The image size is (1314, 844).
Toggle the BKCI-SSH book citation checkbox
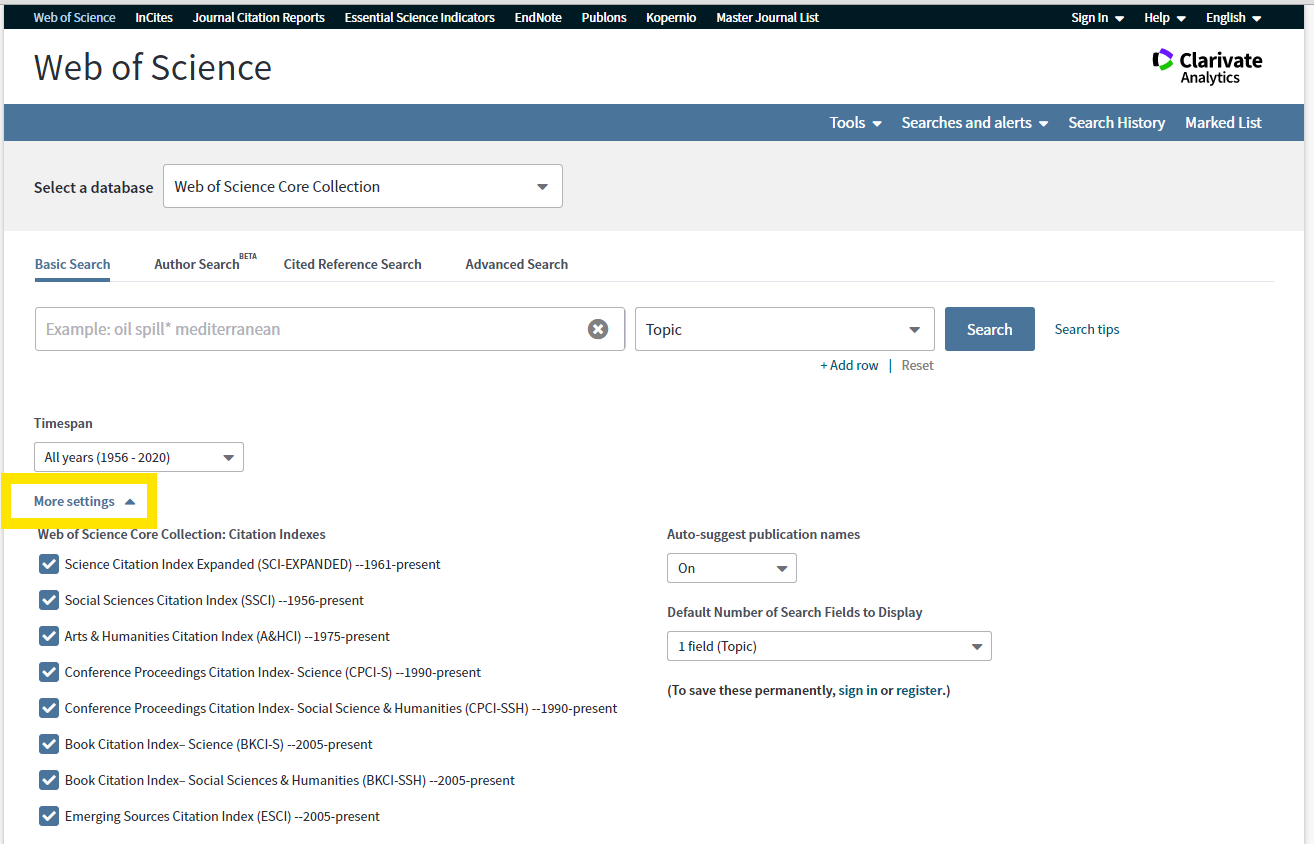(49, 780)
